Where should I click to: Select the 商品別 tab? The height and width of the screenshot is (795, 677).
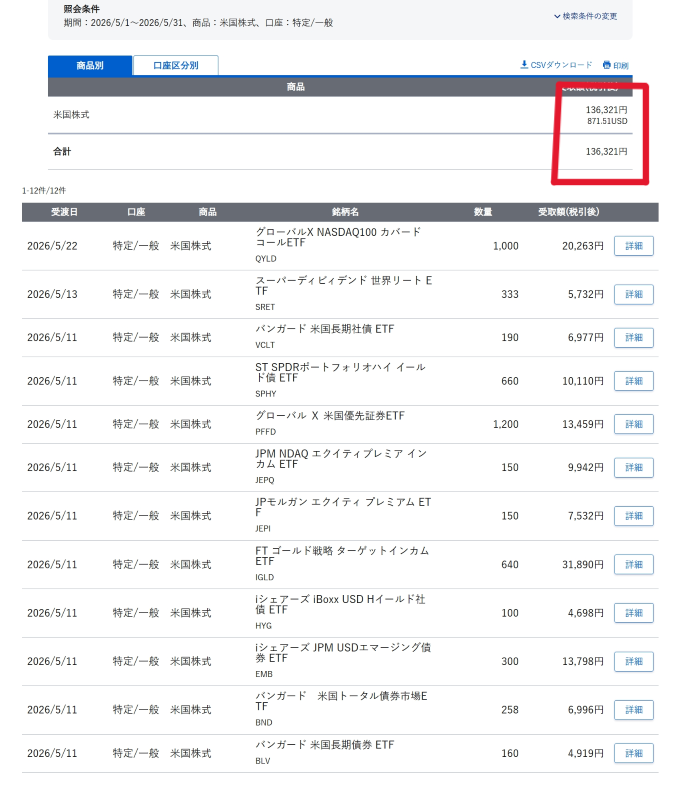pos(90,65)
